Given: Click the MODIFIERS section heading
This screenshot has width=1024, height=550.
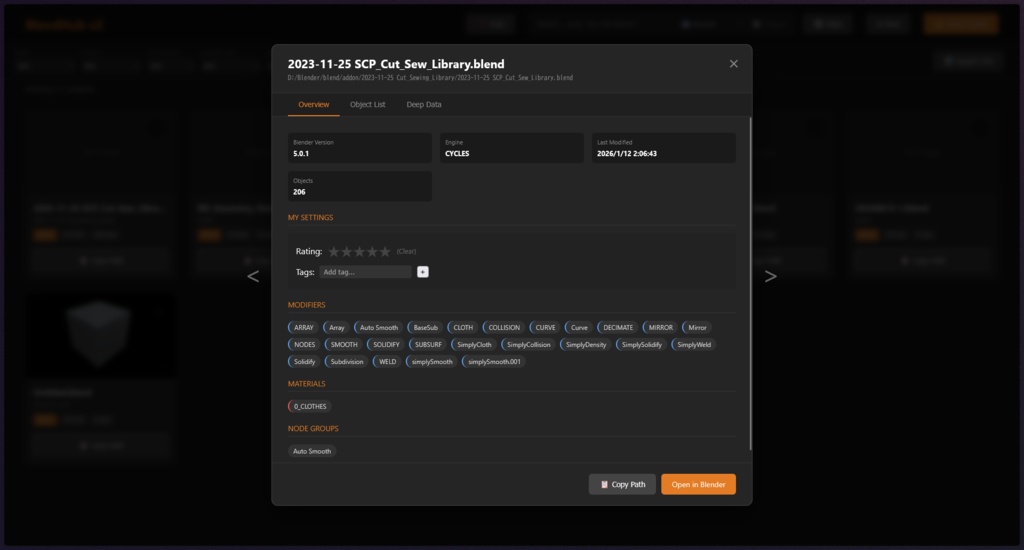Looking at the screenshot, I should point(306,305).
